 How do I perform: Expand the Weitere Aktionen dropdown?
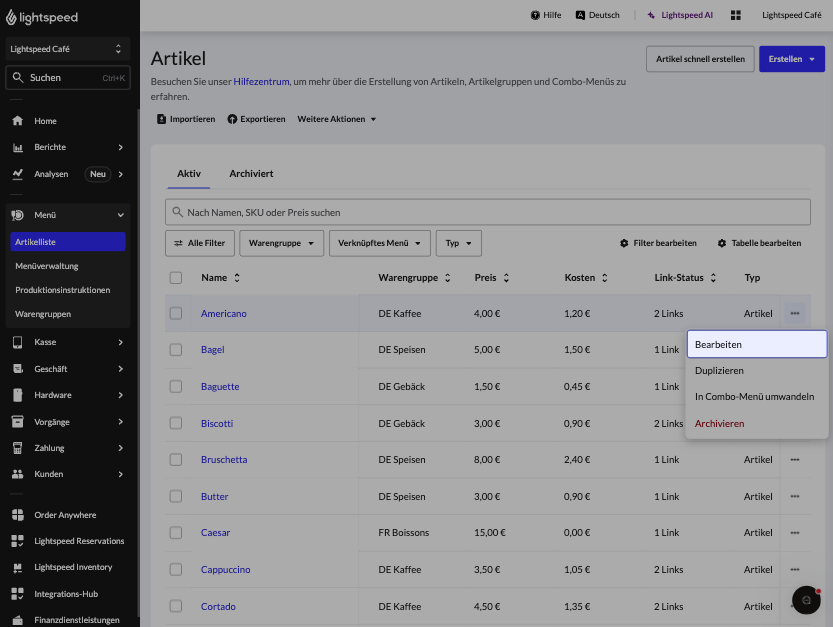pyautogui.click(x=337, y=119)
